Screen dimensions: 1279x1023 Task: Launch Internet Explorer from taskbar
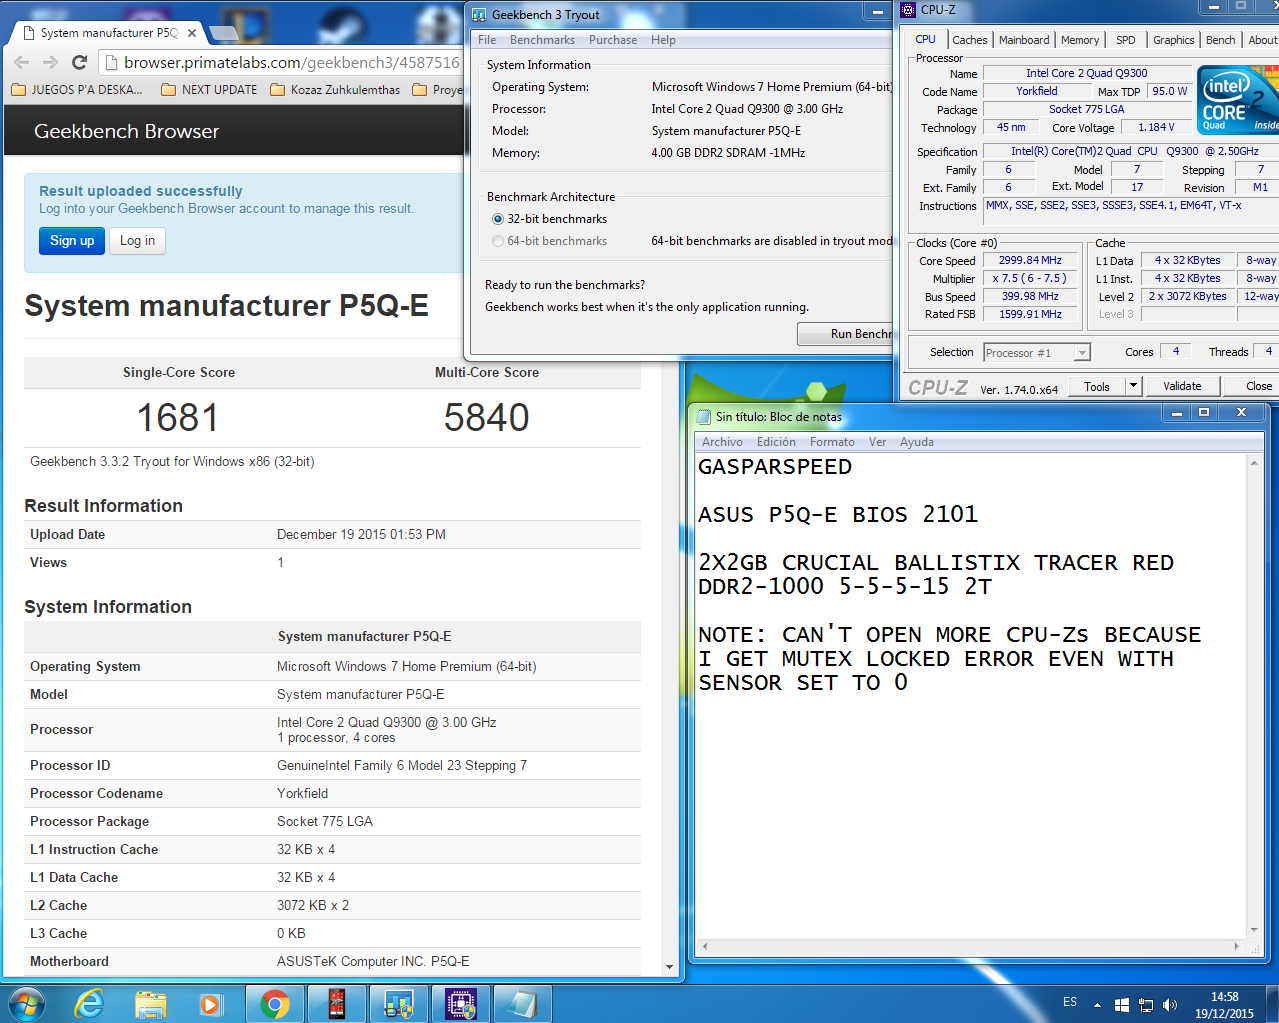click(x=90, y=1003)
